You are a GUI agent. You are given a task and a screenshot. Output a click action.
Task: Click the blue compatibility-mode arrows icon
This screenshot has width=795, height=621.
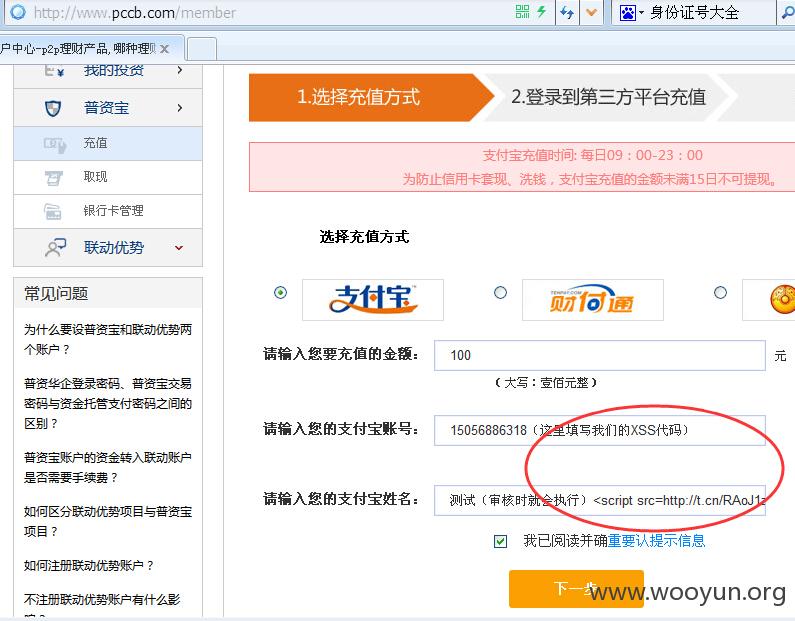[567, 12]
